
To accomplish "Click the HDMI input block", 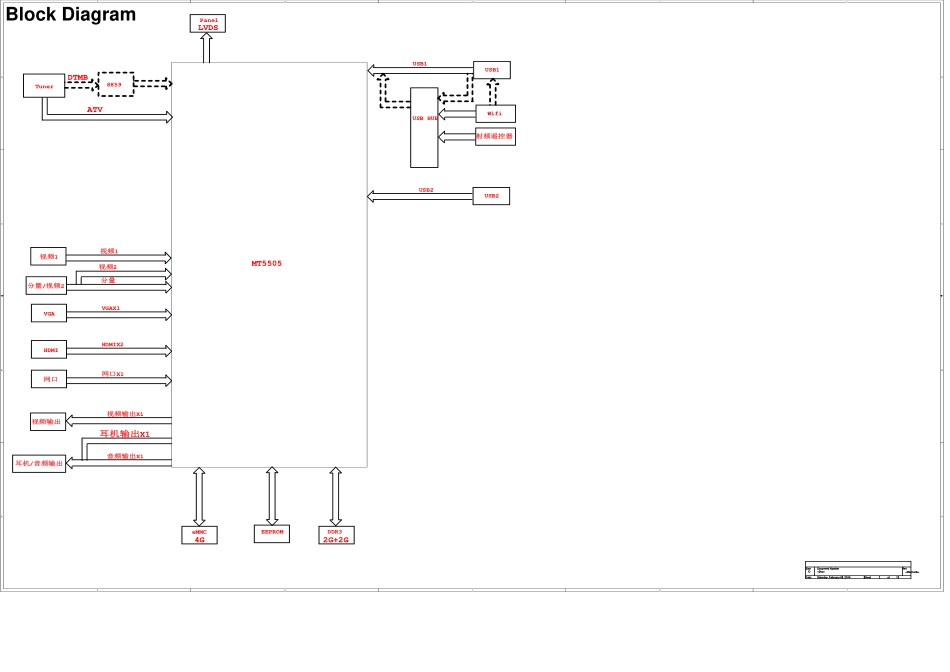I will coord(49,350).
